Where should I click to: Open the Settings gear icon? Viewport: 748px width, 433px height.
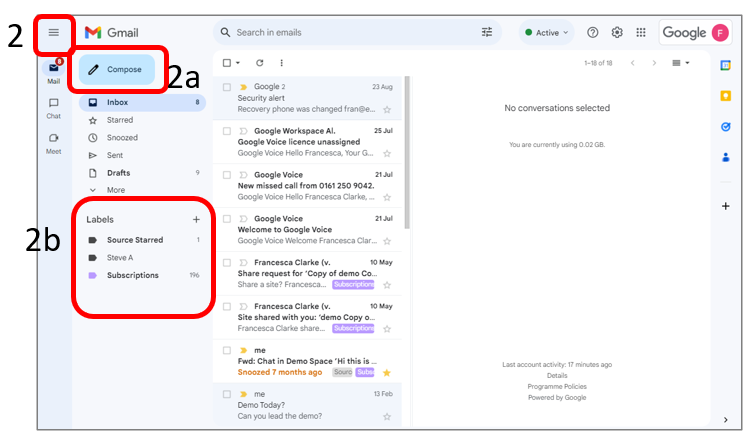coord(617,32)
